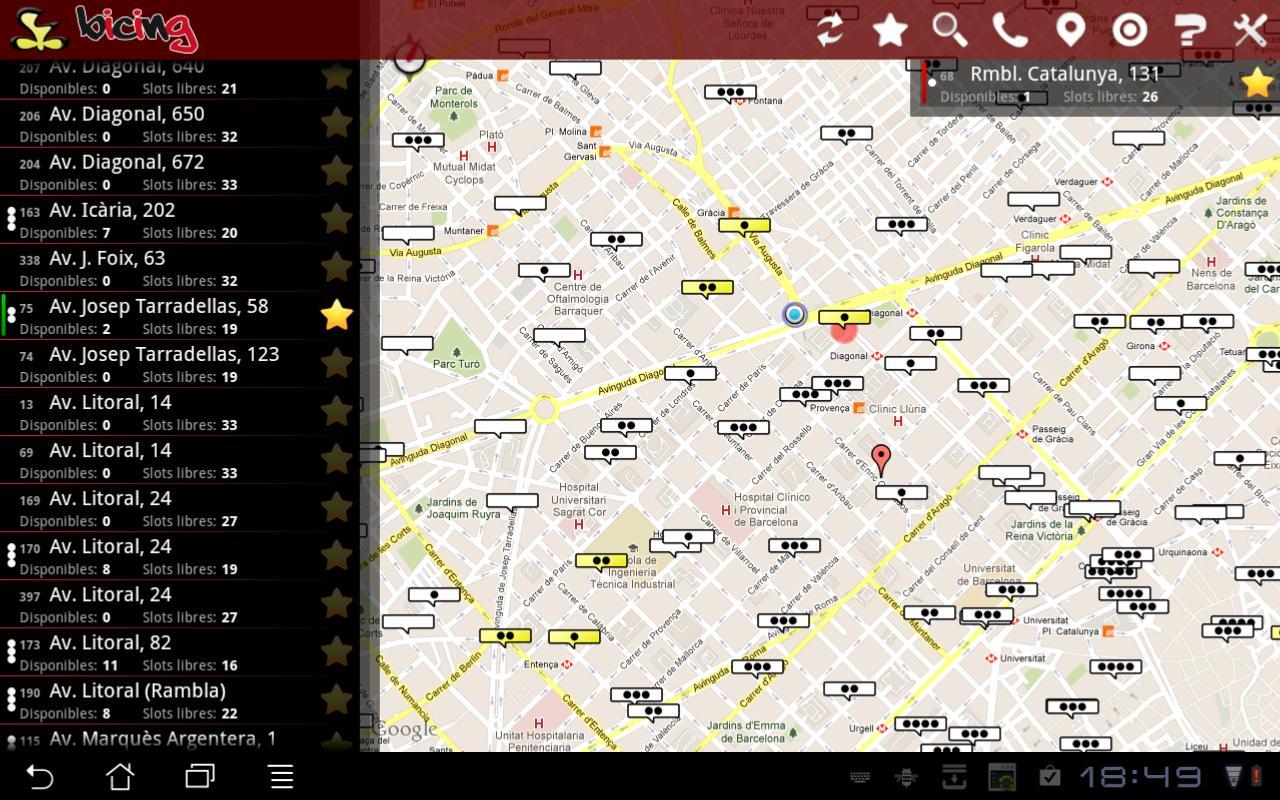Tap the download tray notification icon
This screenshot has height=800, width=1280.
(x=954, y=776)
